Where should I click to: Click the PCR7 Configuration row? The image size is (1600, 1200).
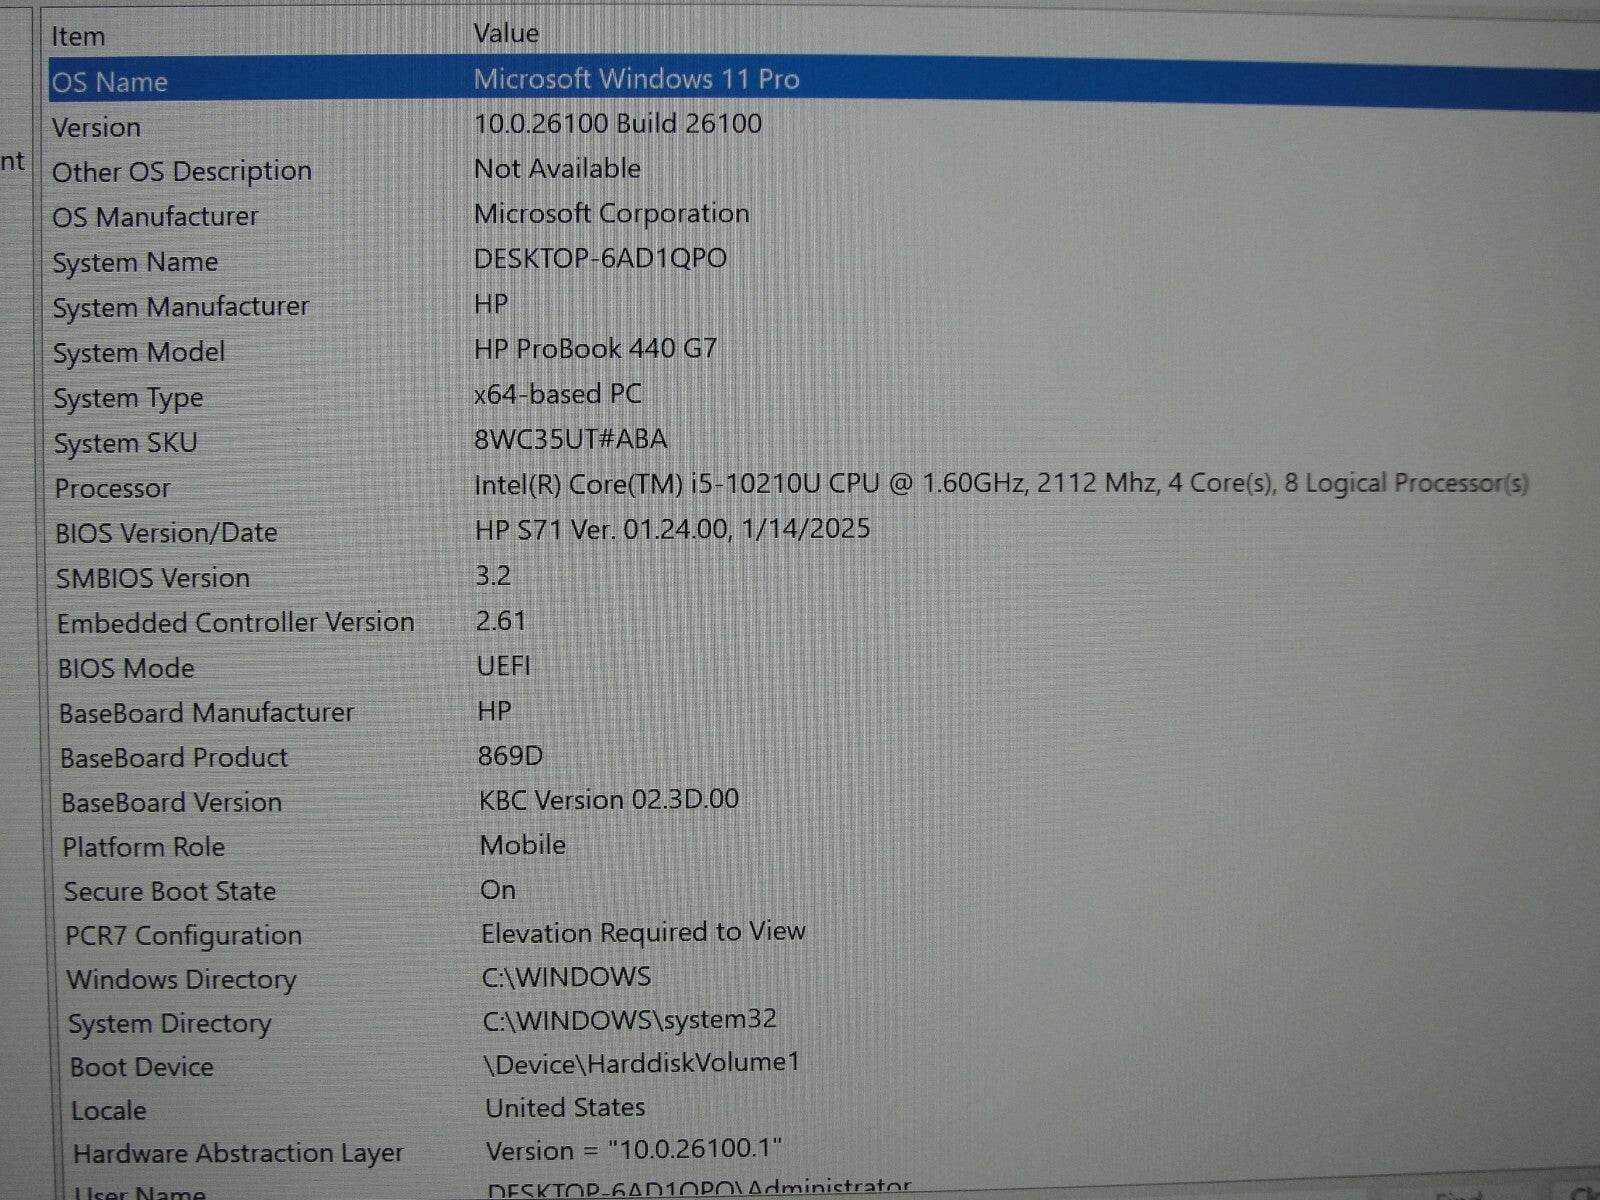(x=183, y=936)
